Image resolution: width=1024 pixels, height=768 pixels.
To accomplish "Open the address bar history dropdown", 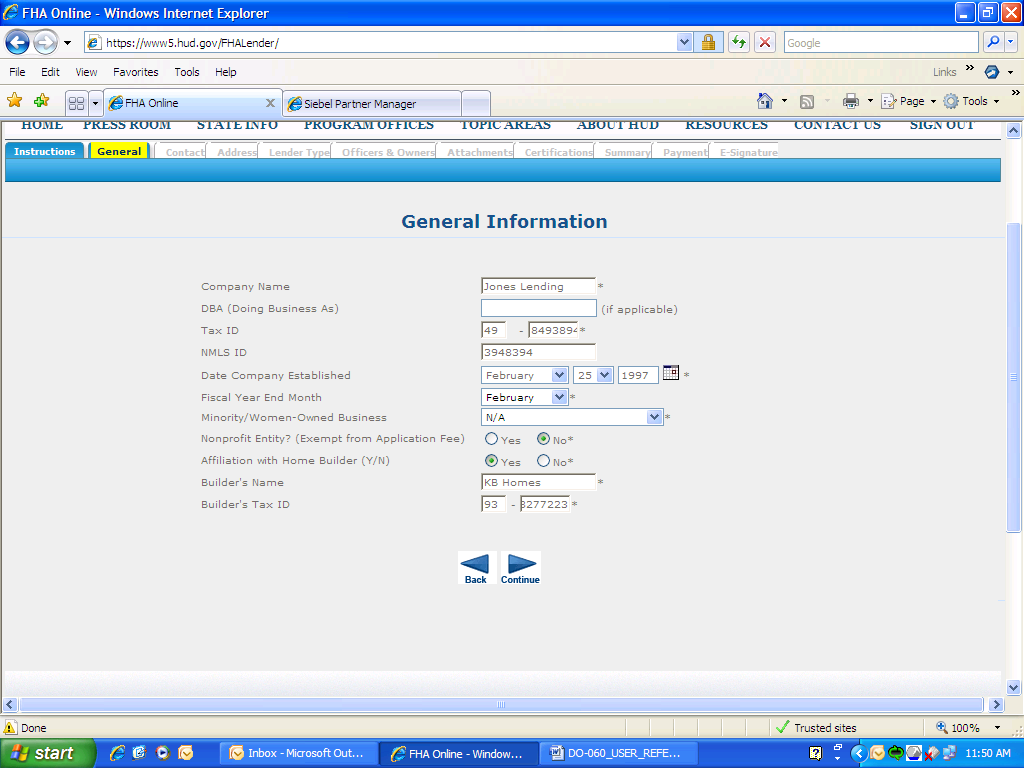I will (x=684, y=42).
